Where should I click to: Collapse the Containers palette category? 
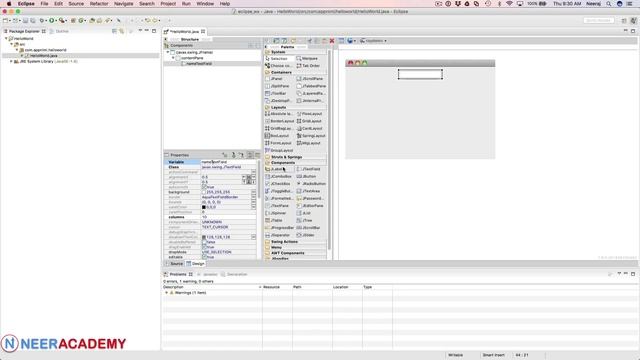click(x=296, y=72)
